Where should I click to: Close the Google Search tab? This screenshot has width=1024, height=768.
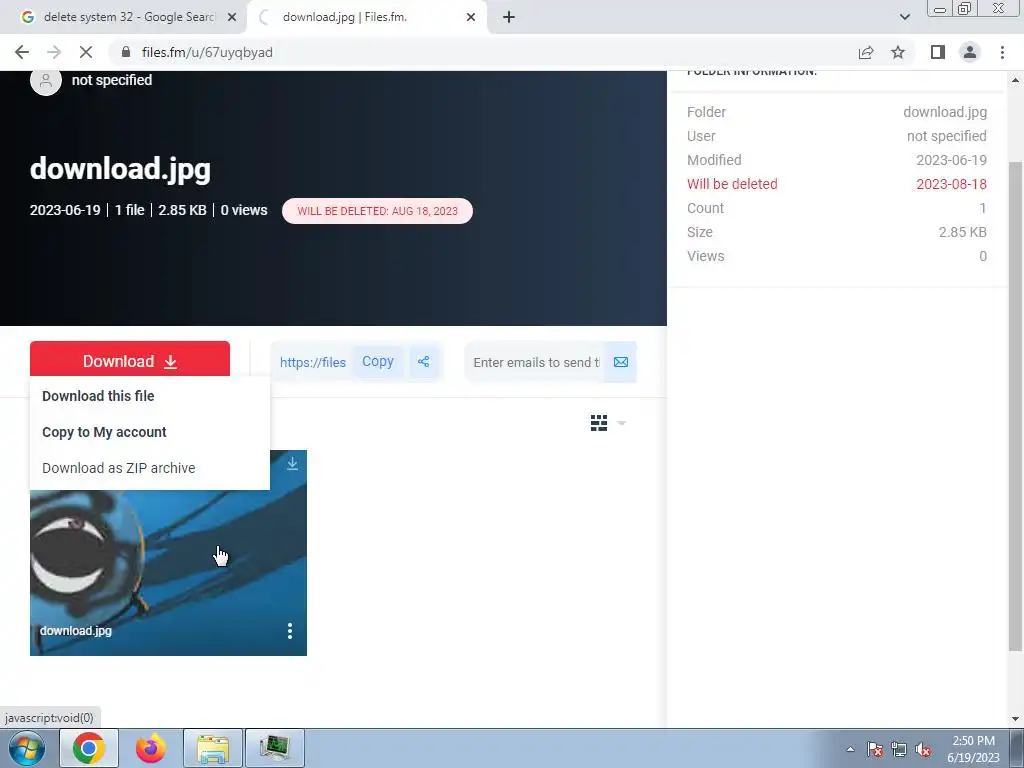pos(232,17)
